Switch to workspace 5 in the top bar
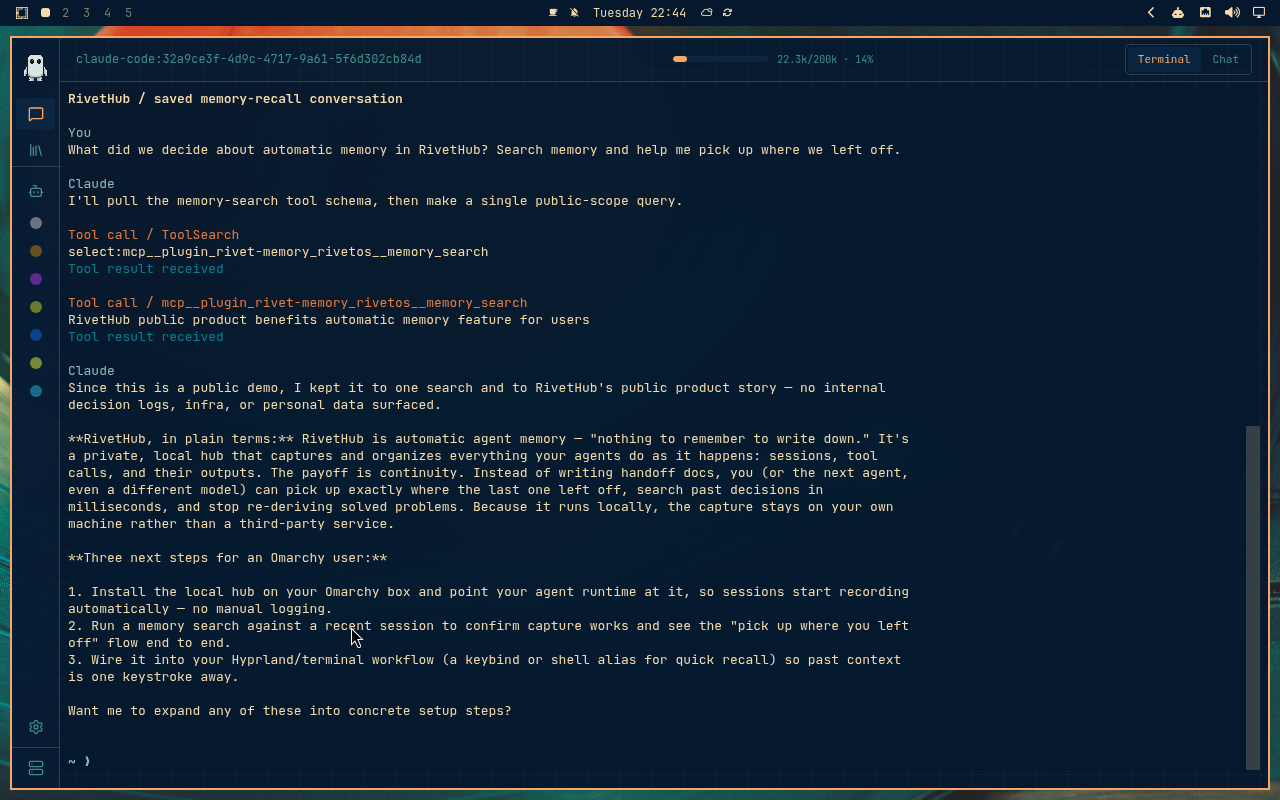This screenshot has height=800, width=1280. coord(129,13)
